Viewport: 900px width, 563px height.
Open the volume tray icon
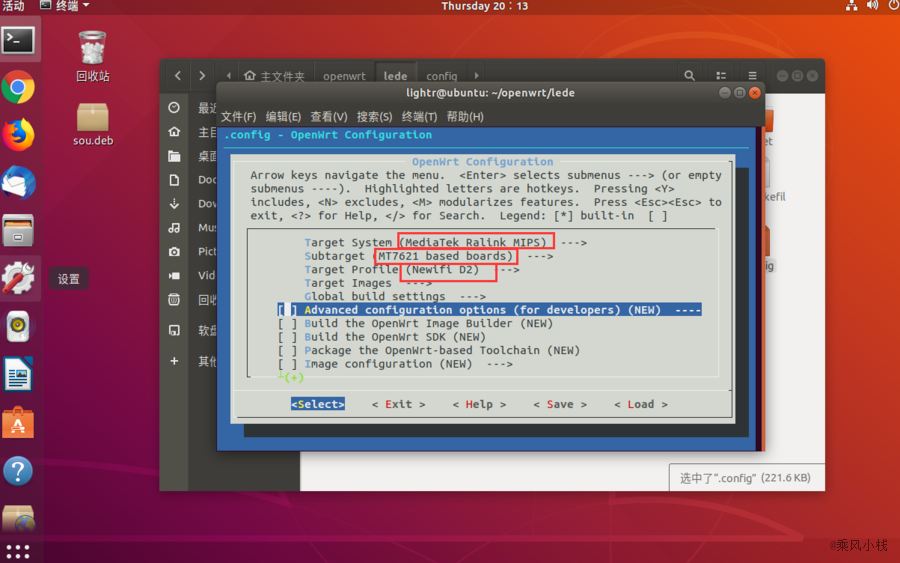coord(872,6)
